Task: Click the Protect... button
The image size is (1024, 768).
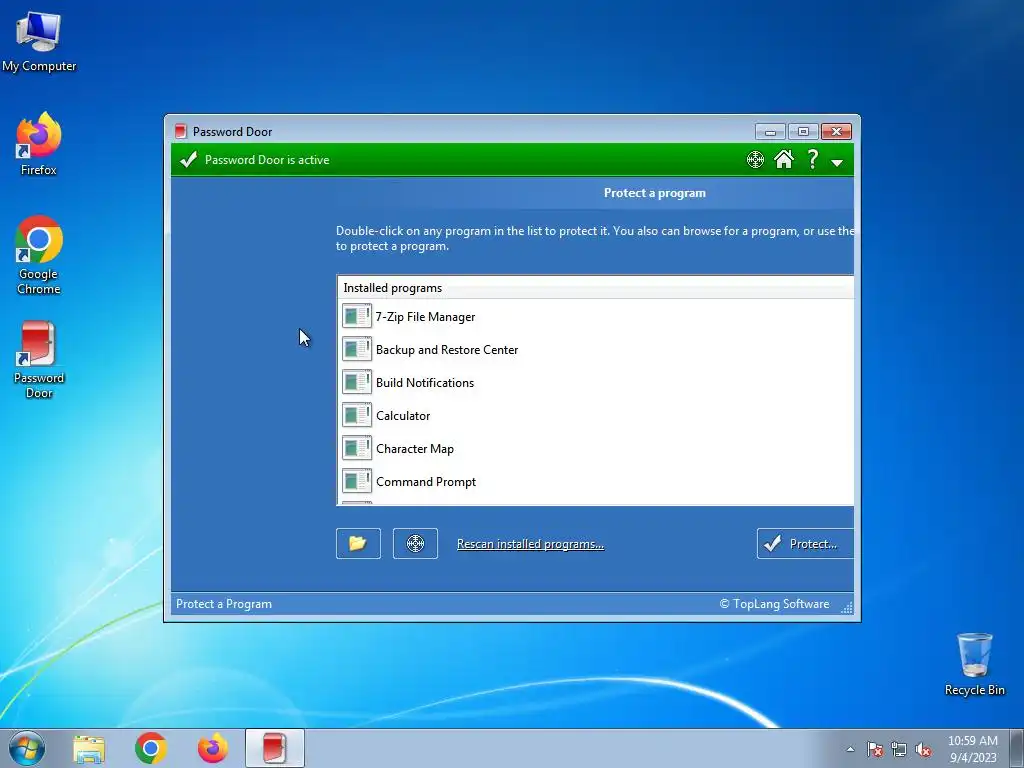Action: coord(805,543)
